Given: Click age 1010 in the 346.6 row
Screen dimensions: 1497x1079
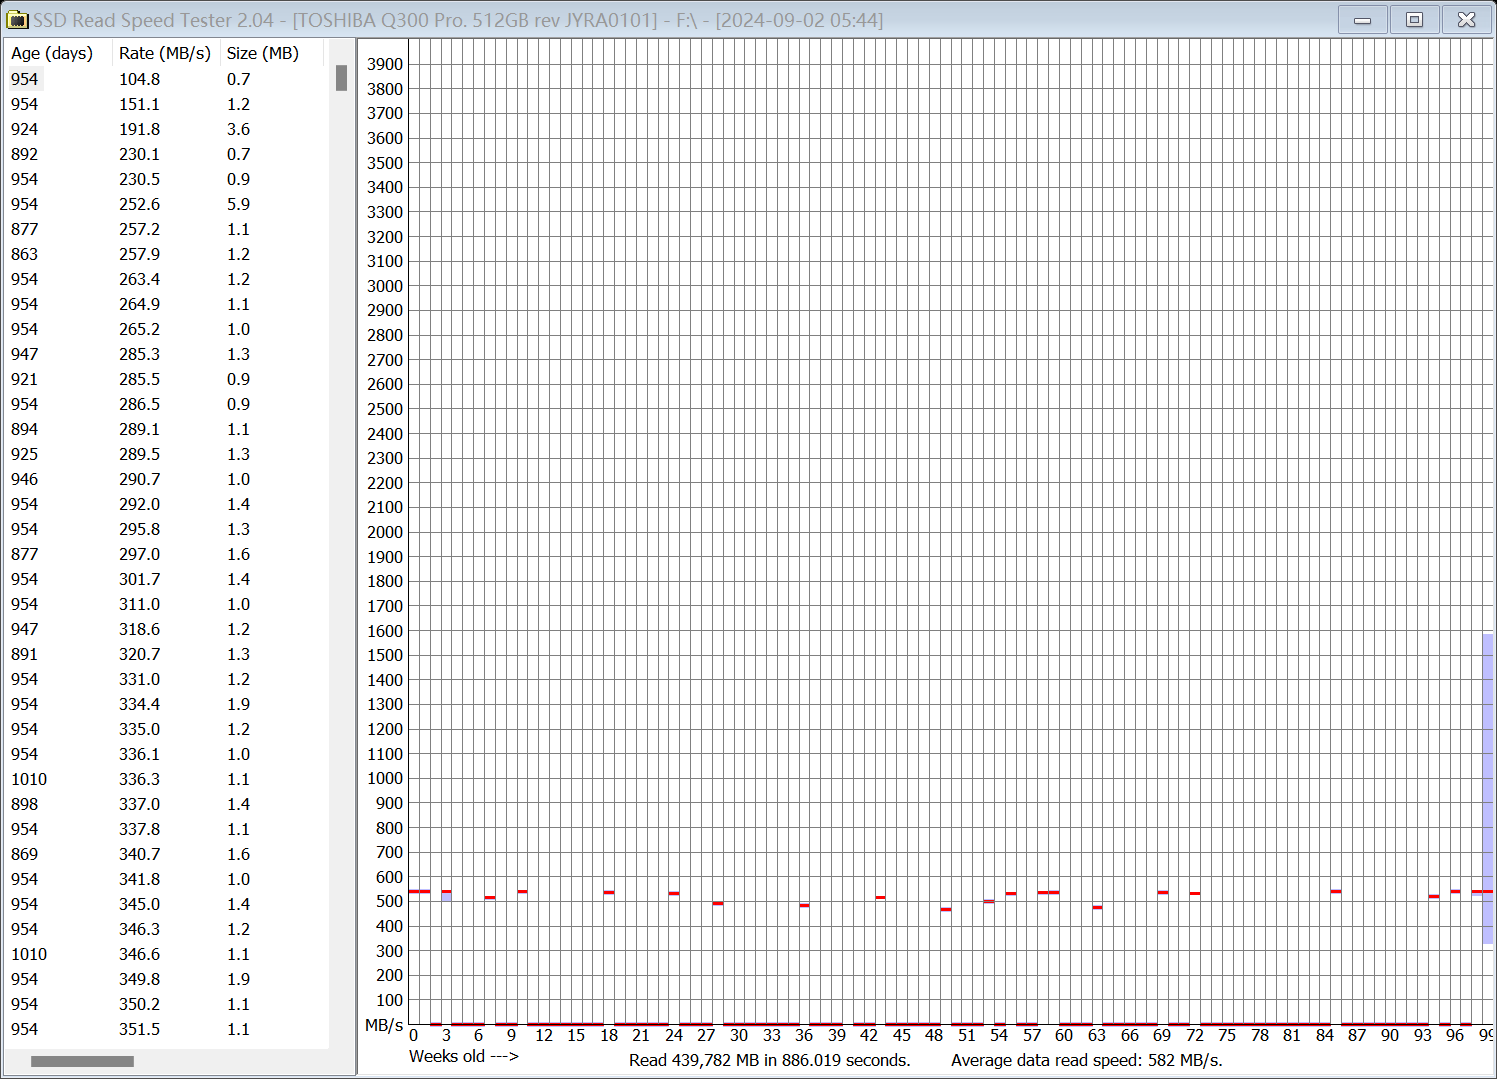Looking at the screenshot, I should 29,954.
